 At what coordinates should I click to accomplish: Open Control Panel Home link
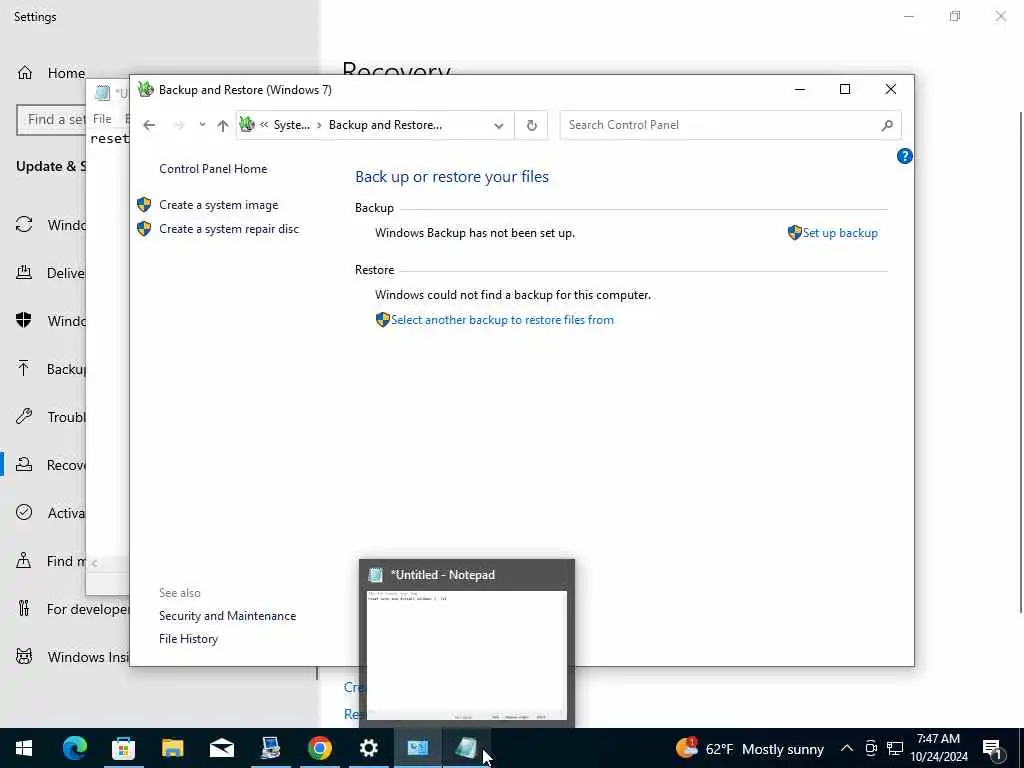tap(213, 168)
